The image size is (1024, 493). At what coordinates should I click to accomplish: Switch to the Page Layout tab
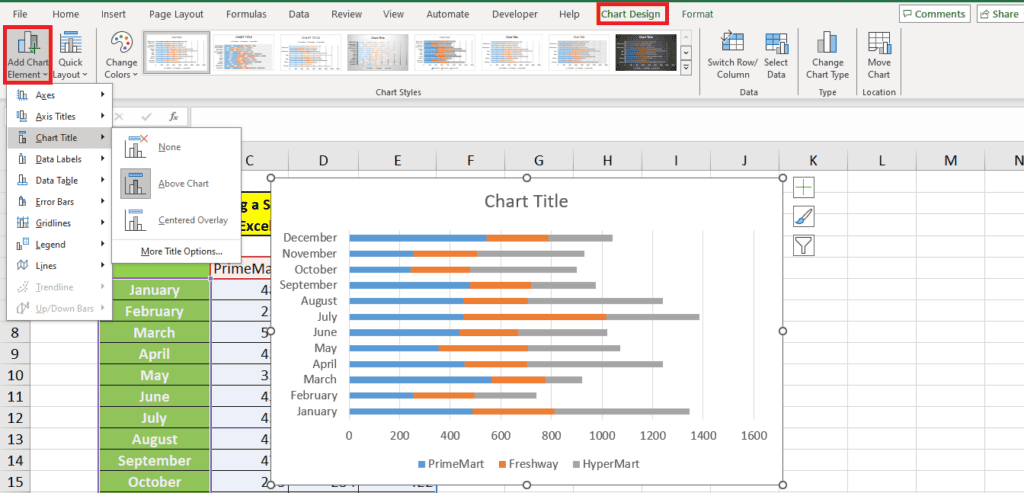pos(176,14)
